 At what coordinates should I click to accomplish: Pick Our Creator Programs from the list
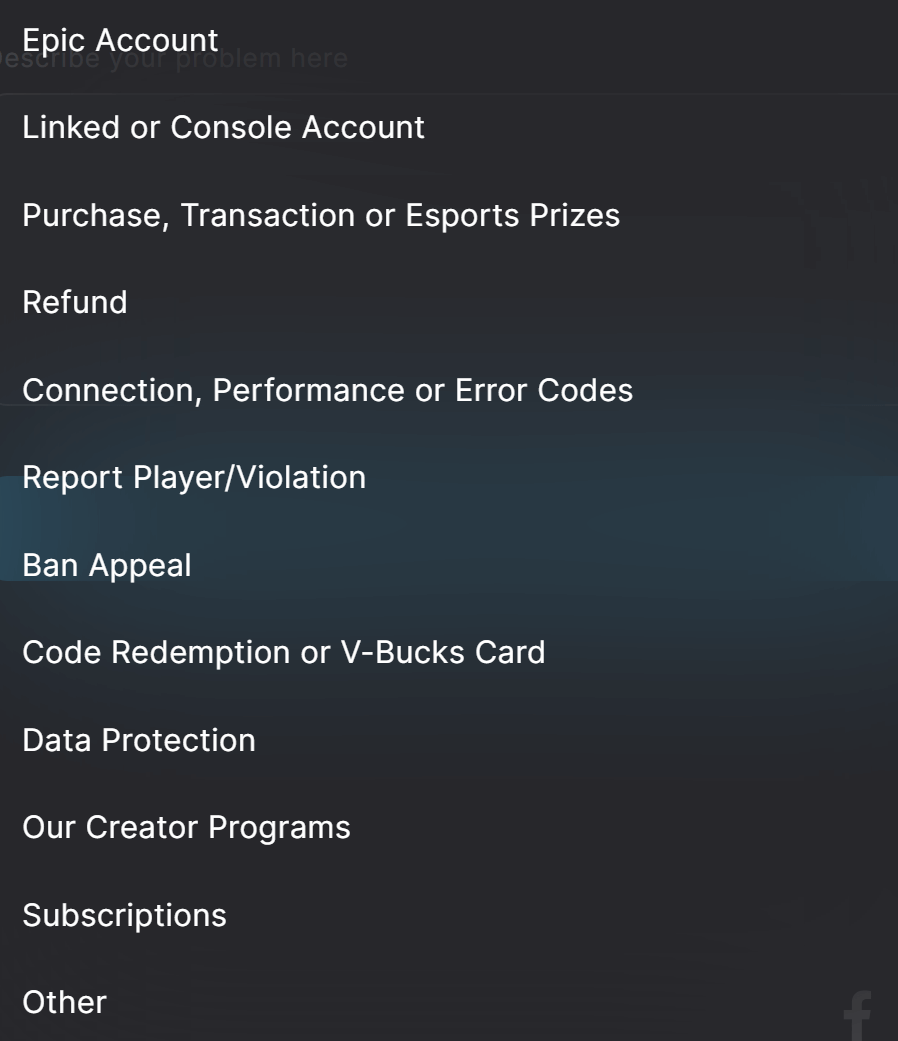[187, 827]
